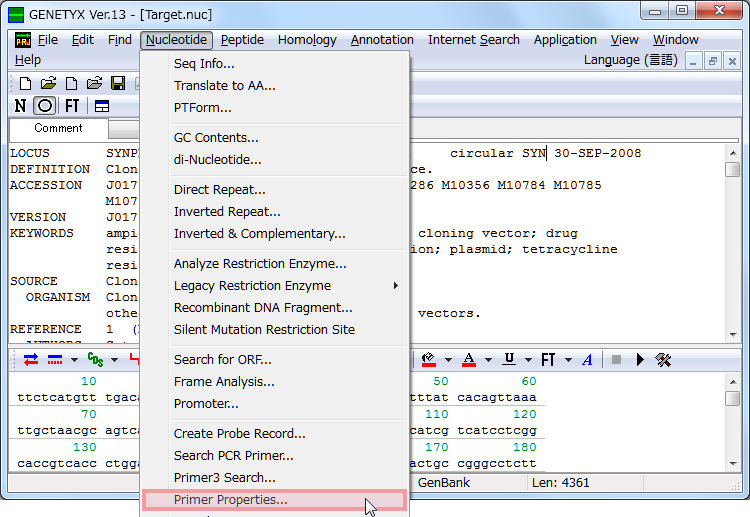The height and width of the screenshot is (517, 750).
Task: Open dropdown beside sequence toolbar FT
Action: point(568,360)
